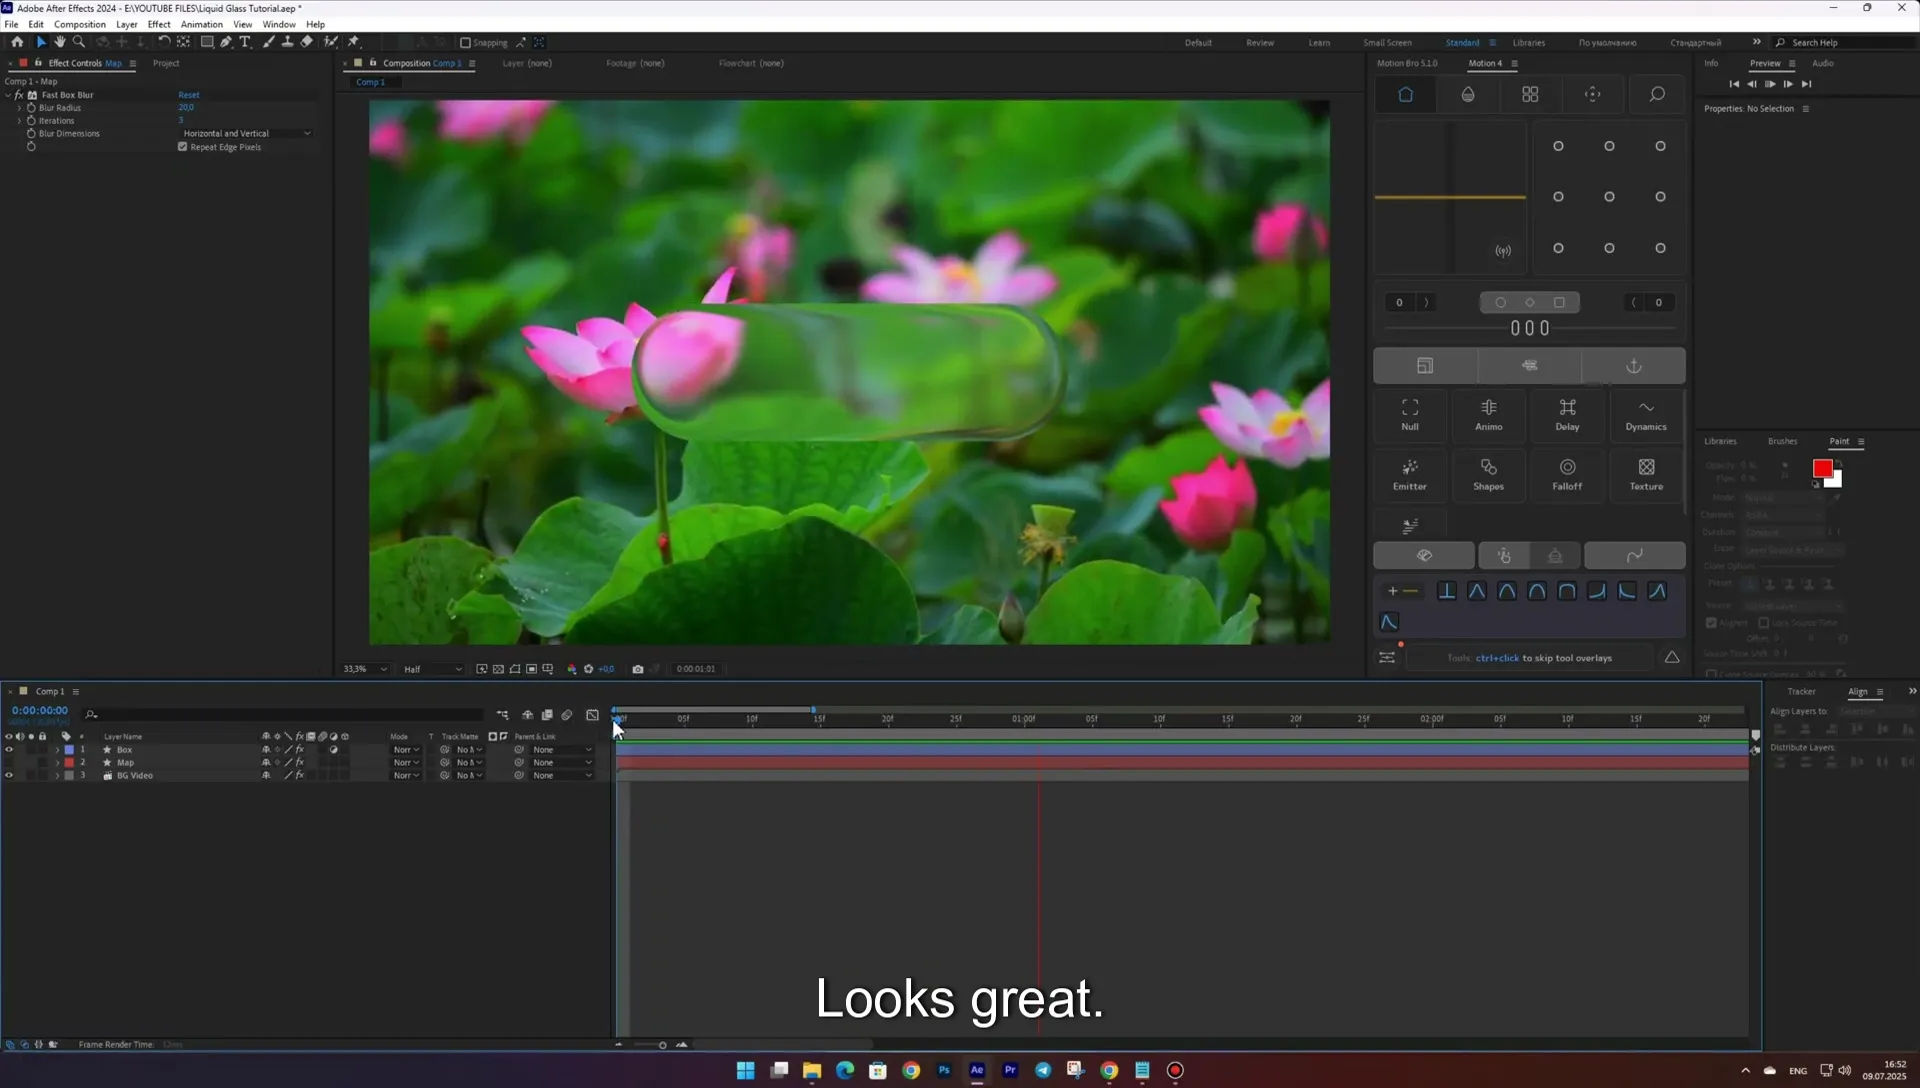Click the red foreground color swatch
This screenshot has height=1088, width=1920.
tap(1822, 468)
